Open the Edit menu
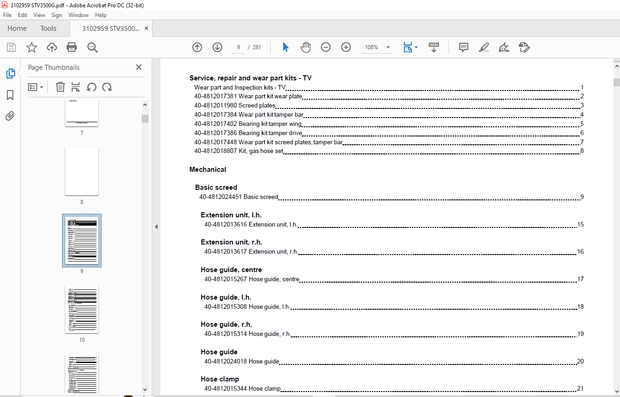The image size is (620, 397). pyautogui.click(x=23, y=15)
